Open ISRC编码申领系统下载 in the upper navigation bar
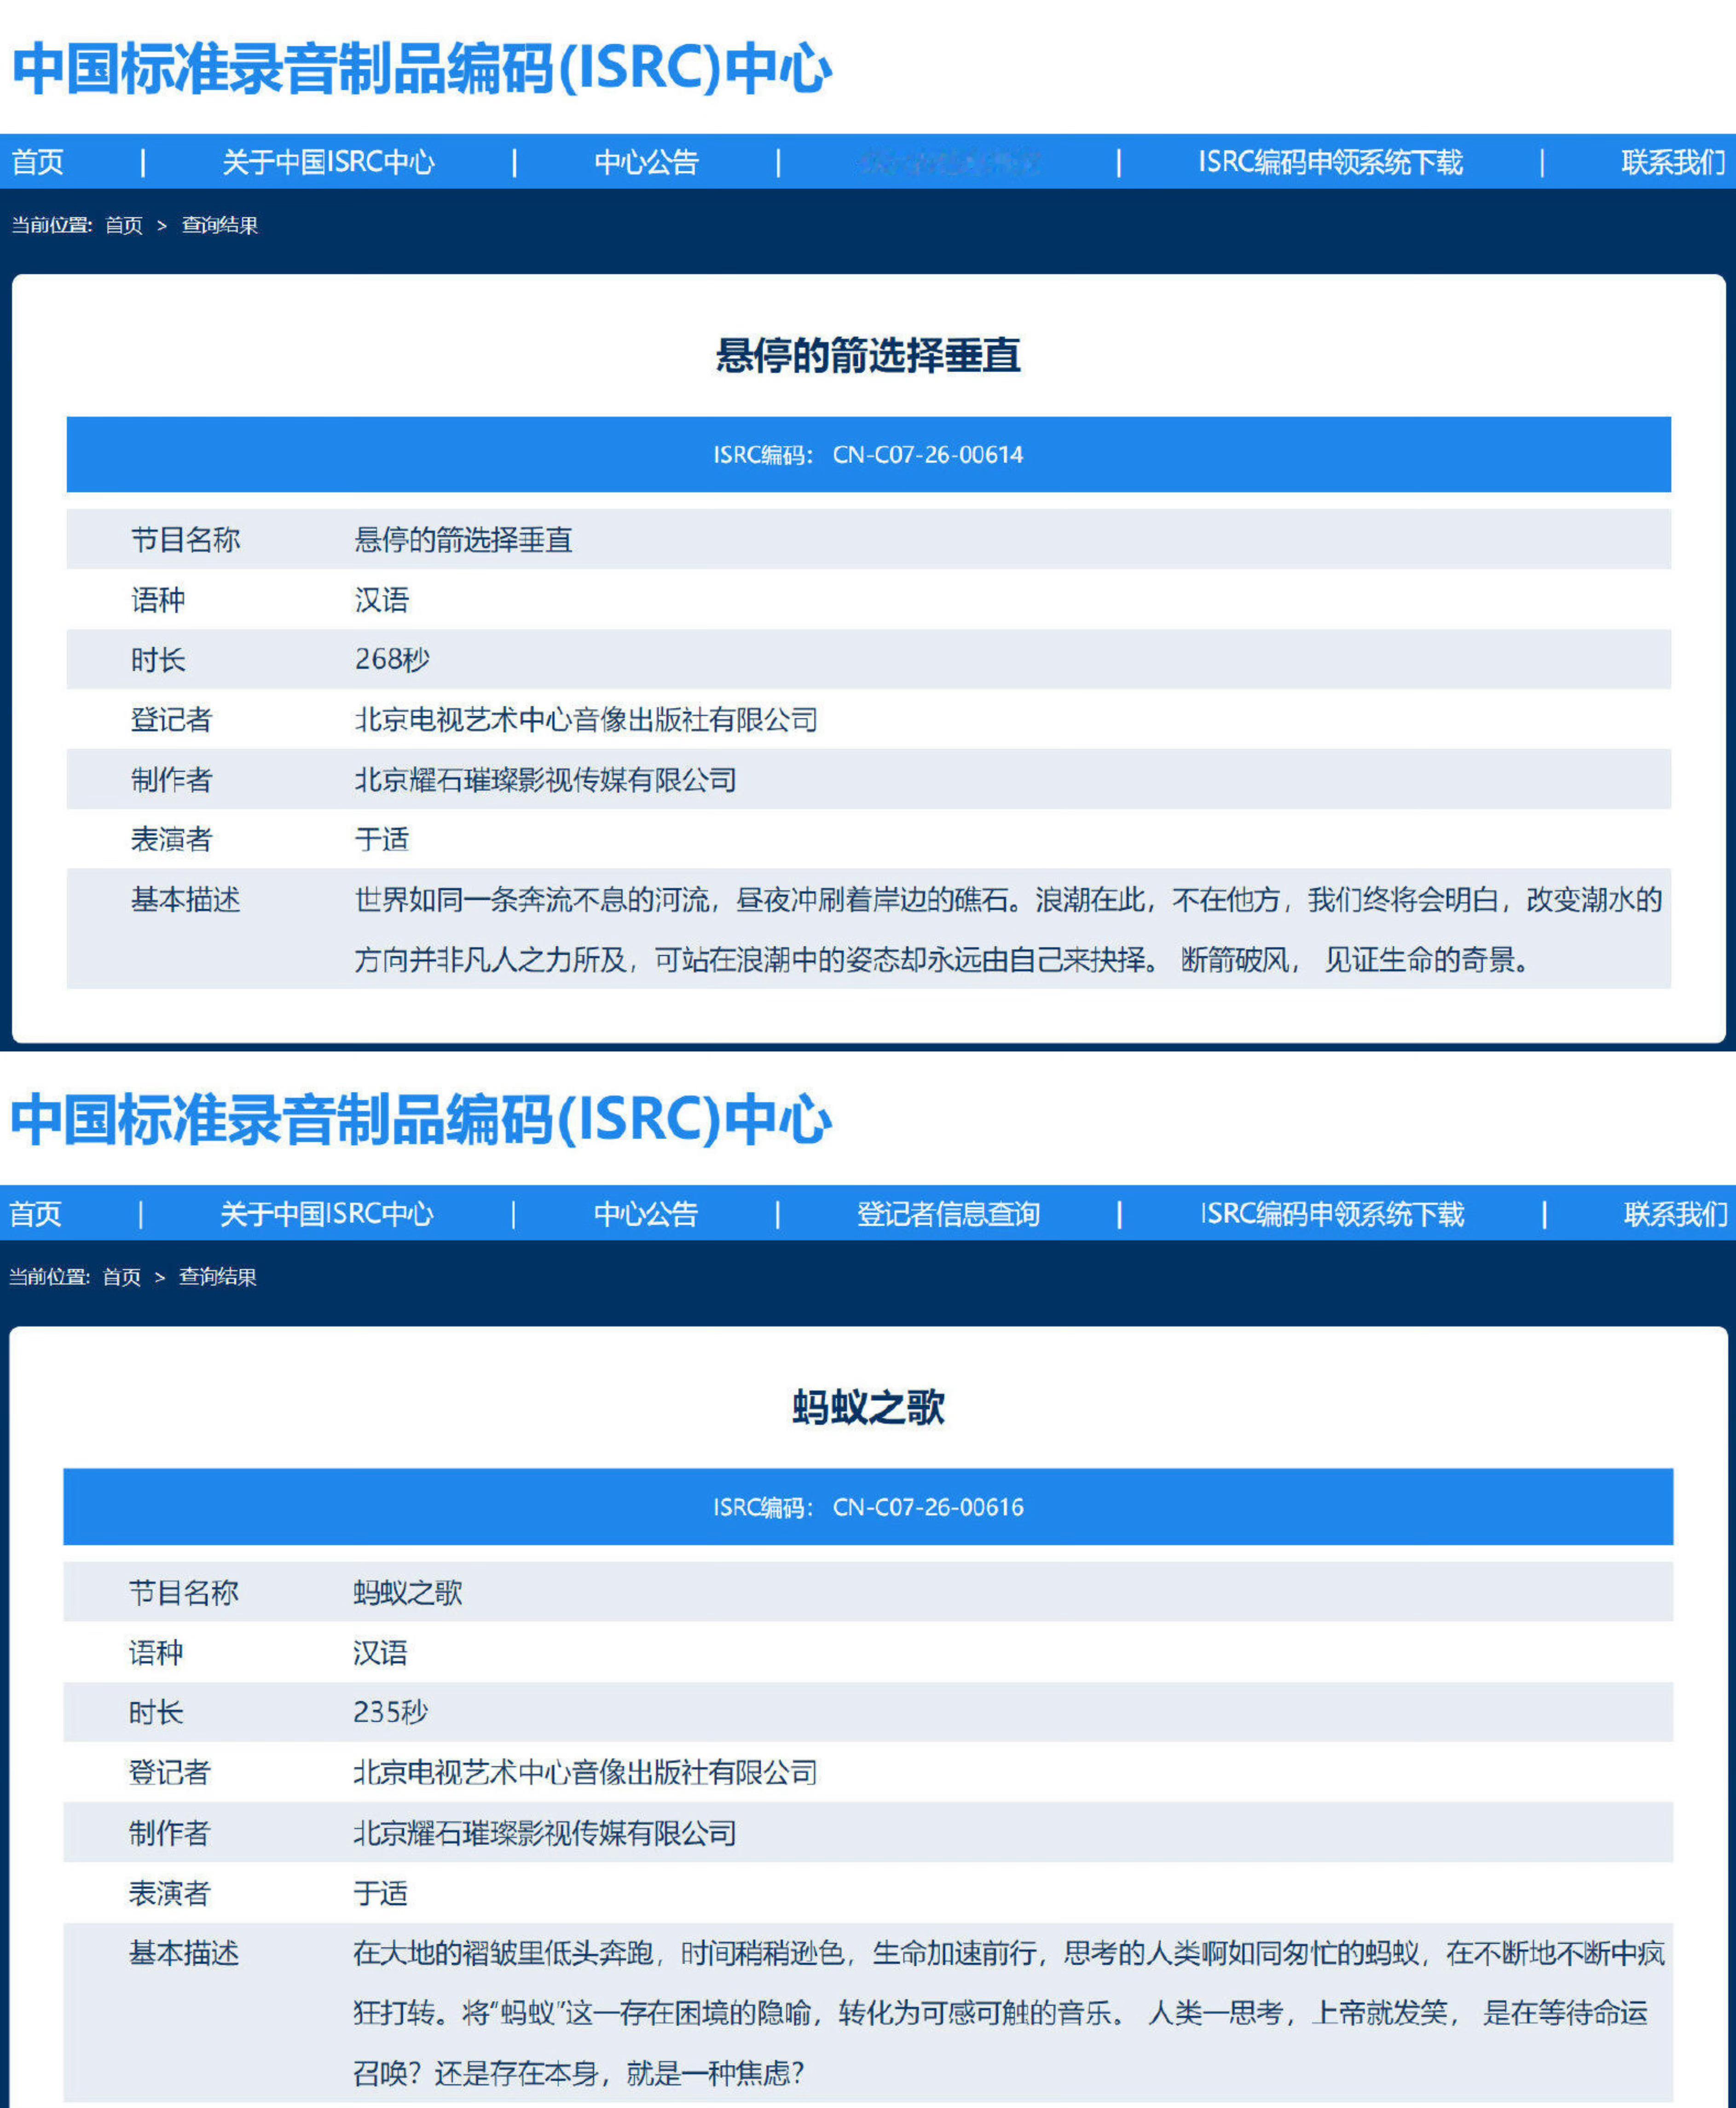This screenshot has width=1736, height=2108. 1330,162
